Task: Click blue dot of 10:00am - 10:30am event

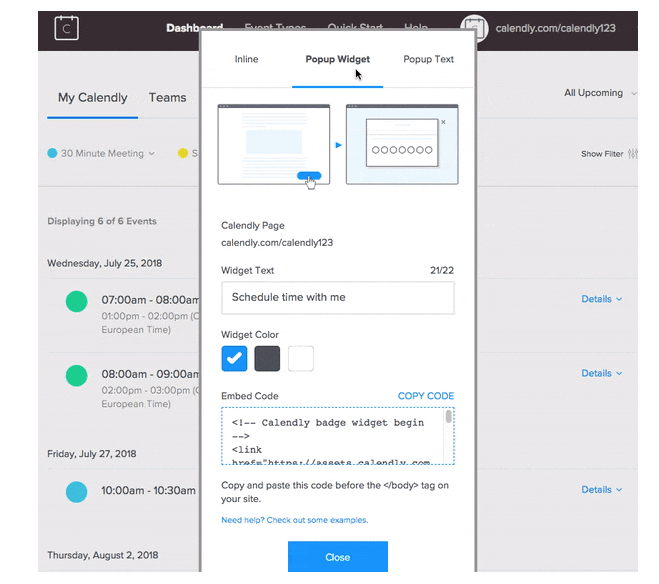Action: point(76,492)
